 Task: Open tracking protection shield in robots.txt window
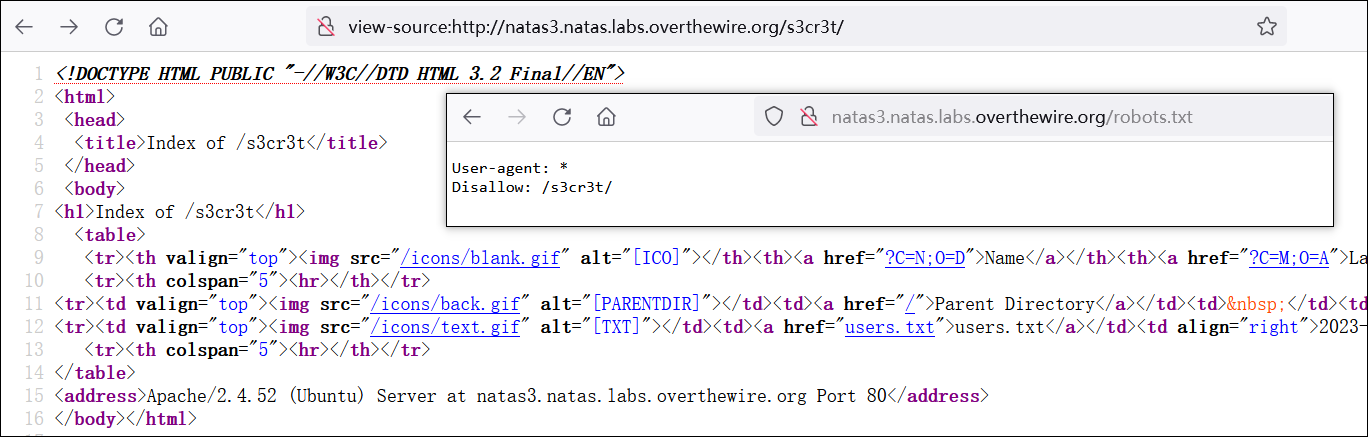(773, 117)
